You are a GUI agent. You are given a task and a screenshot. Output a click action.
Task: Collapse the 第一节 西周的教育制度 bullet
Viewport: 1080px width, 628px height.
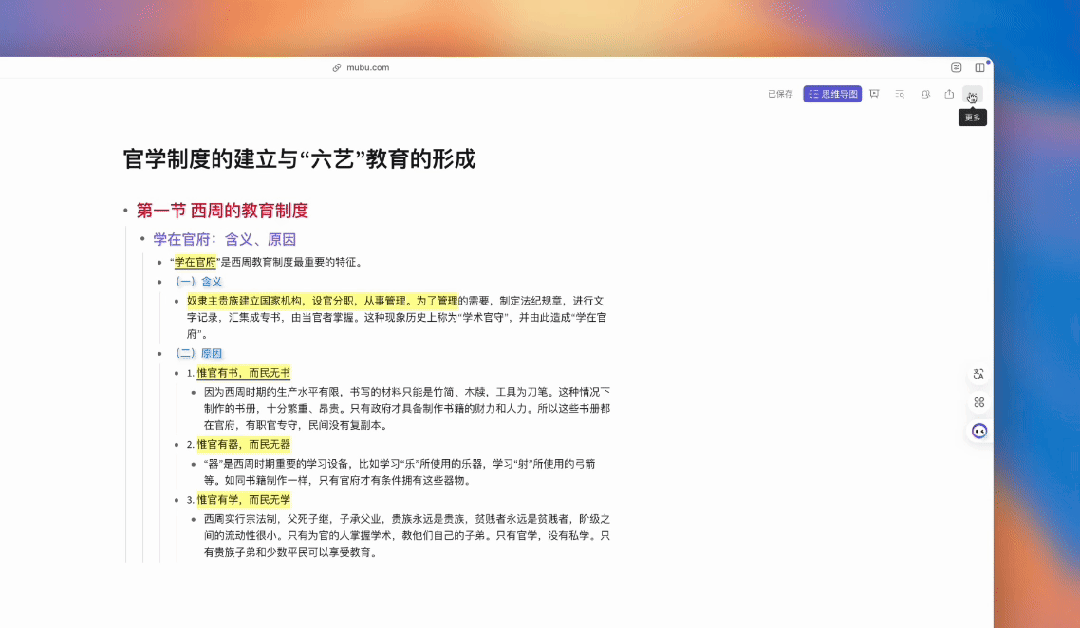pyautogui.click(x=125, y=211)
